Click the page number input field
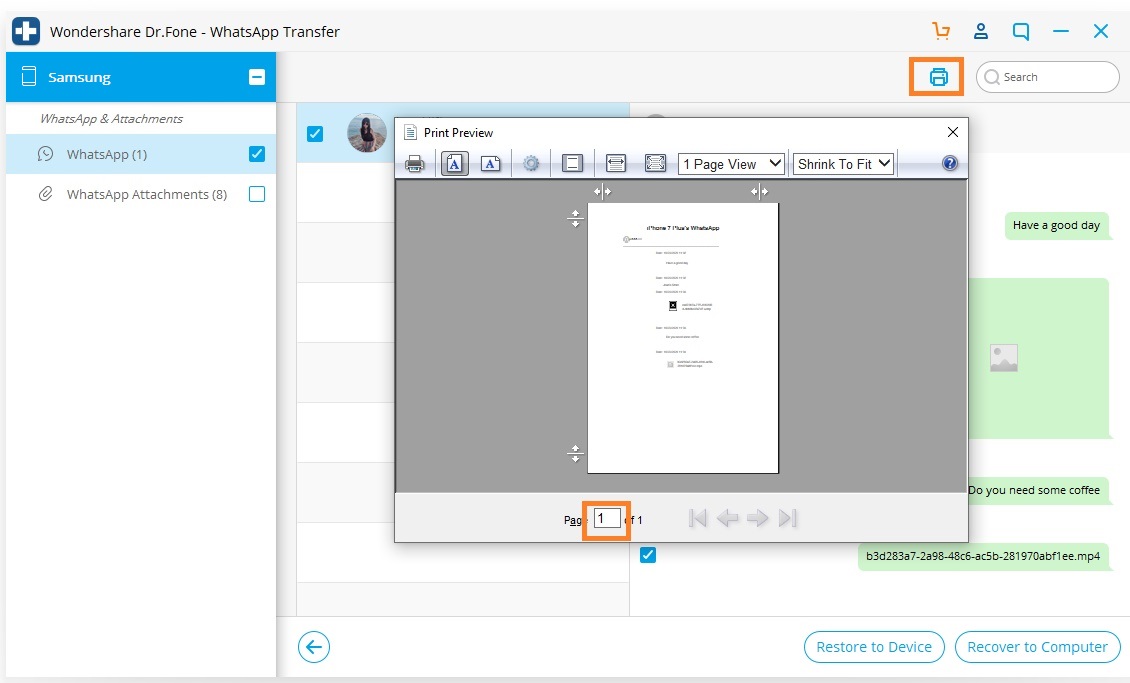Screen dimensions: 1130x683 point(607,519)
